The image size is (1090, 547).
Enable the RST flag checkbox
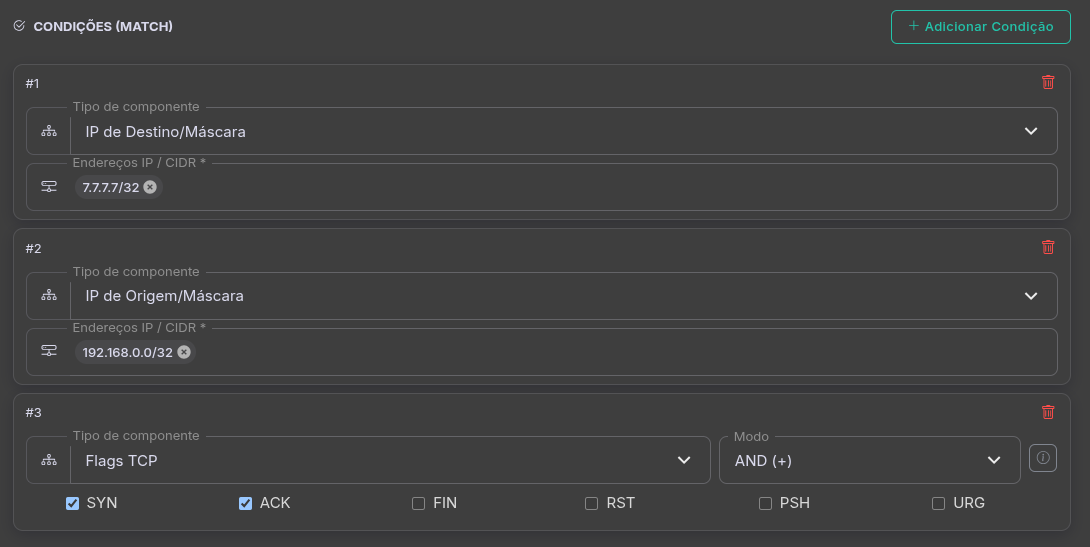(x=592, y=503)
